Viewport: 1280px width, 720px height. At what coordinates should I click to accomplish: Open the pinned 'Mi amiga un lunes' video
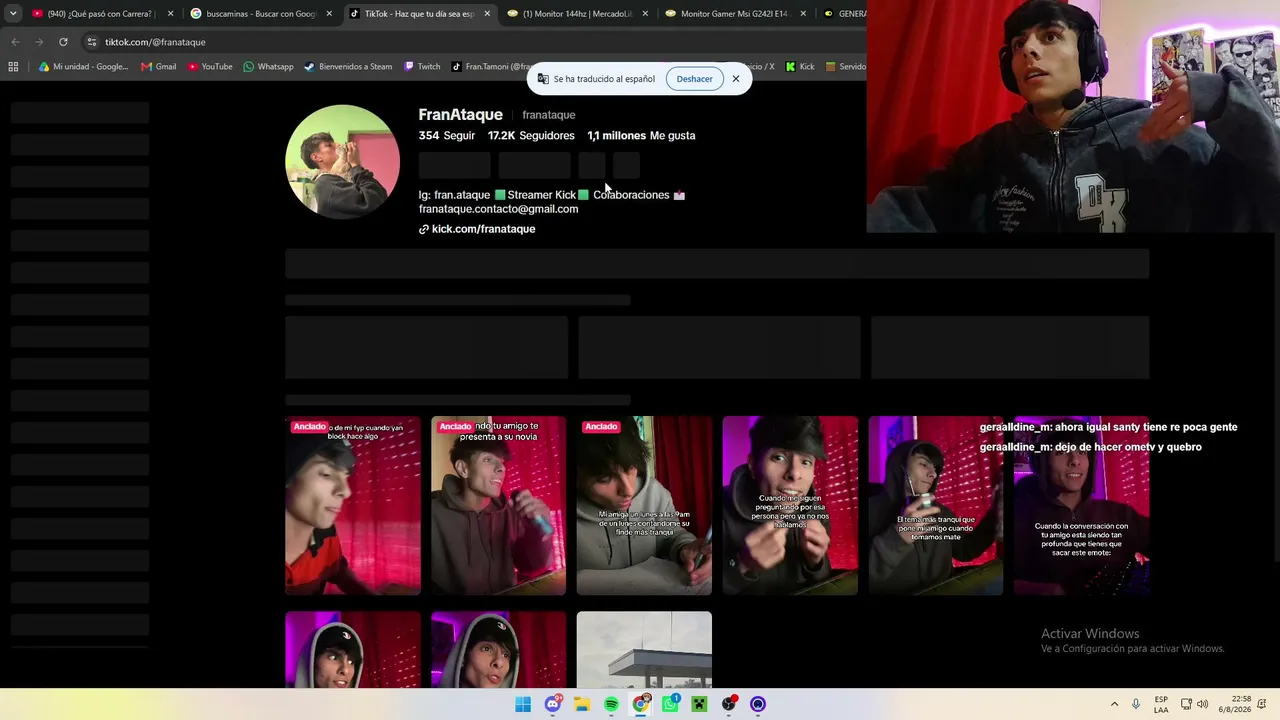point(644,506)
